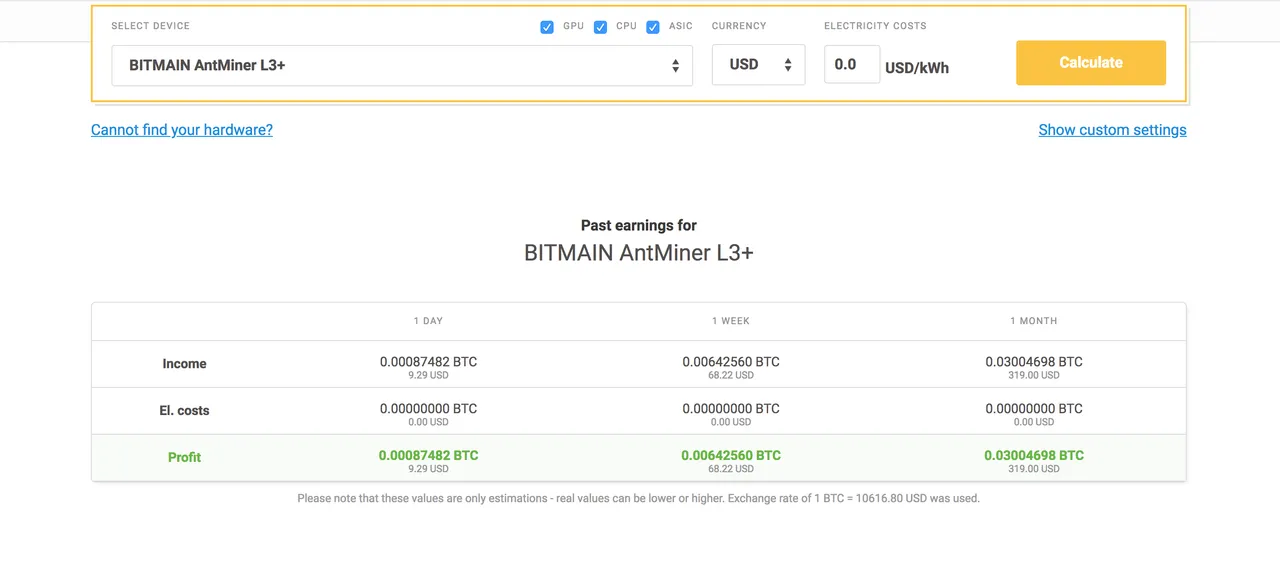
Task: Click the ELECTRICITY COSTS label
Action: [x=875, y=26]
